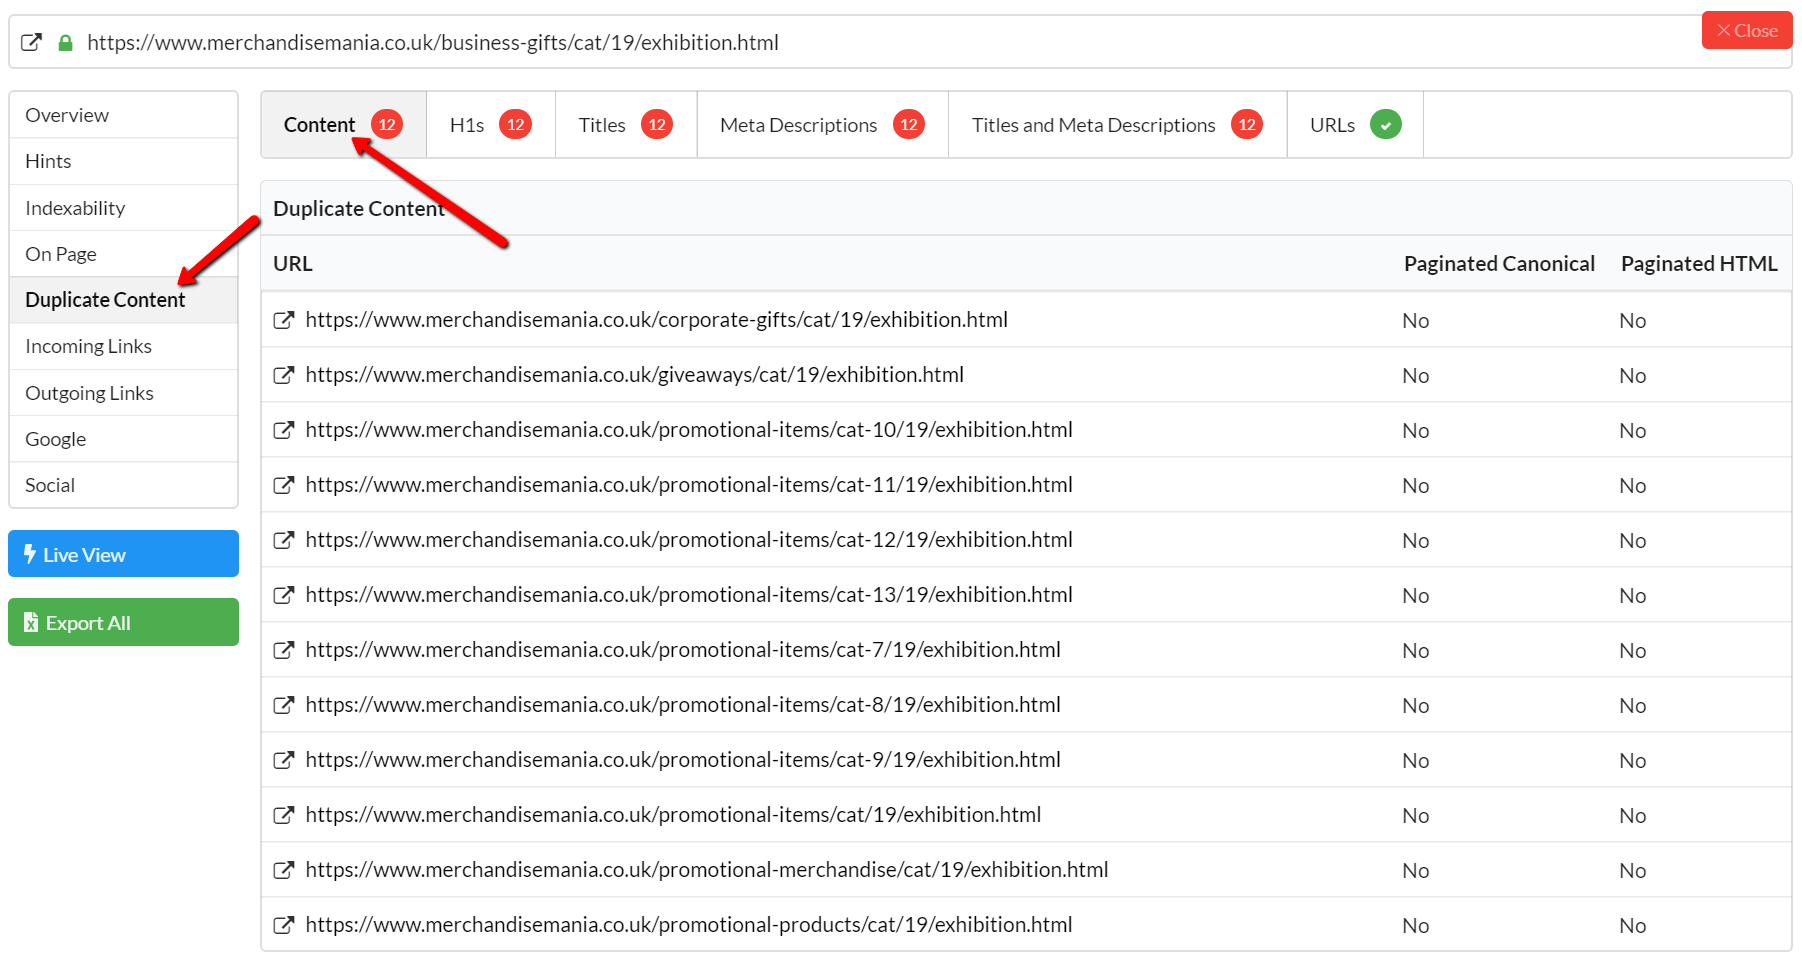1802x960 pixels.
Task: Switch to the H1s tab
Action: tap(491, 125)
